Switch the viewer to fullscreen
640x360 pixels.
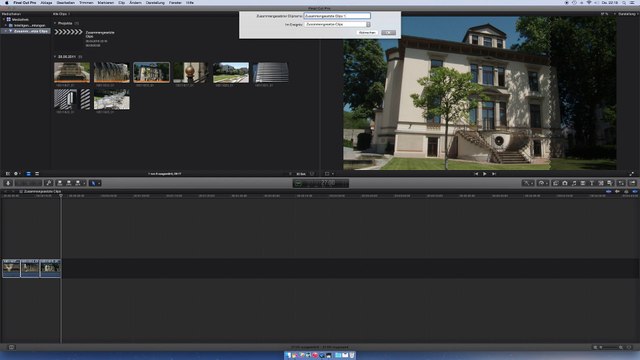pyautogui.click(x=631, y=174)
